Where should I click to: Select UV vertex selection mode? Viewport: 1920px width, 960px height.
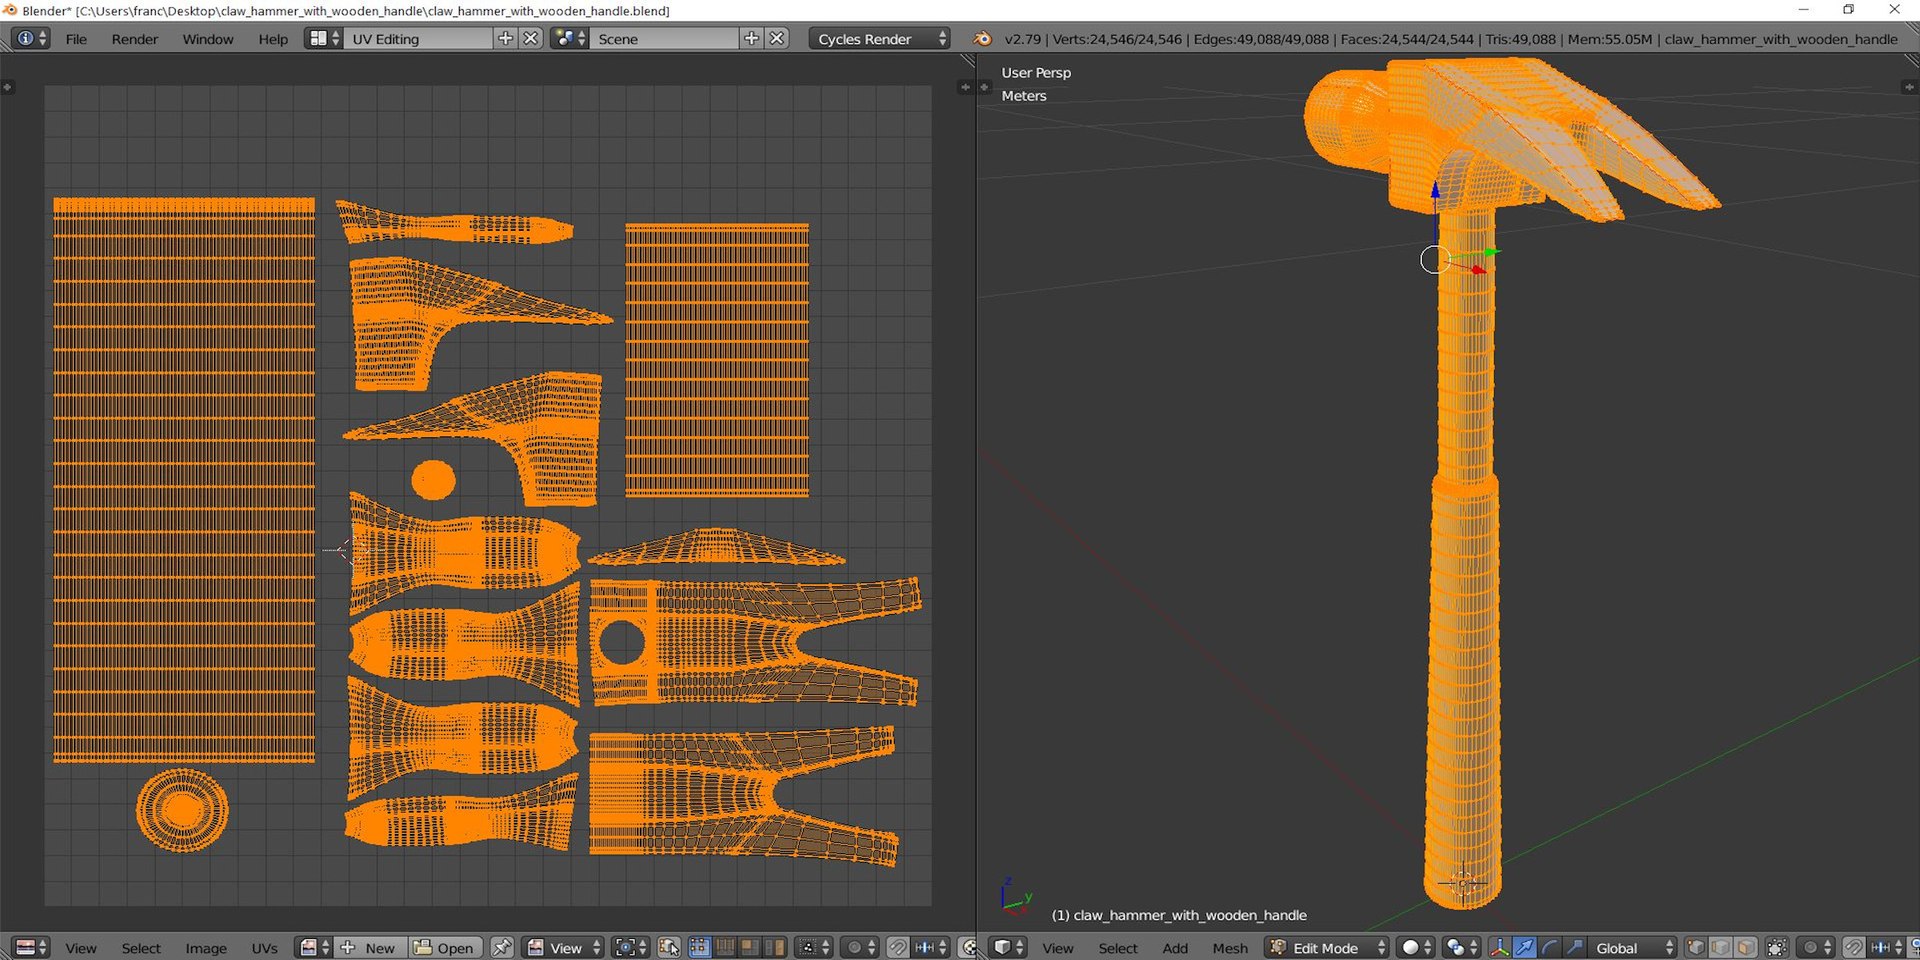click(x=700, y=947)
